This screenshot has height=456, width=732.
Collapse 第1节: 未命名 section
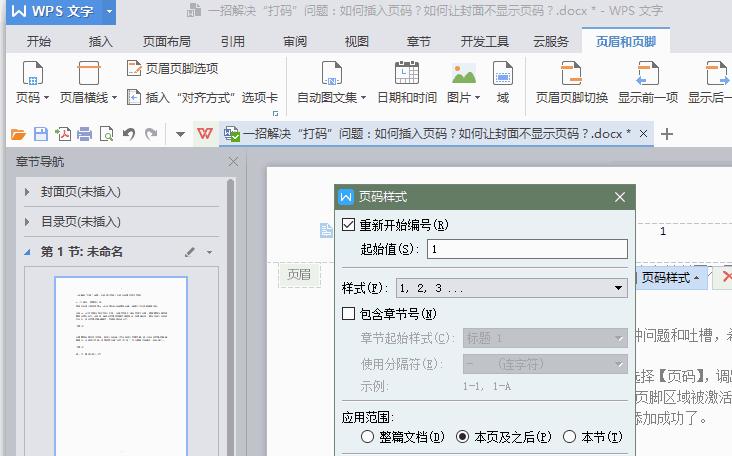click(x=27, y=252)
